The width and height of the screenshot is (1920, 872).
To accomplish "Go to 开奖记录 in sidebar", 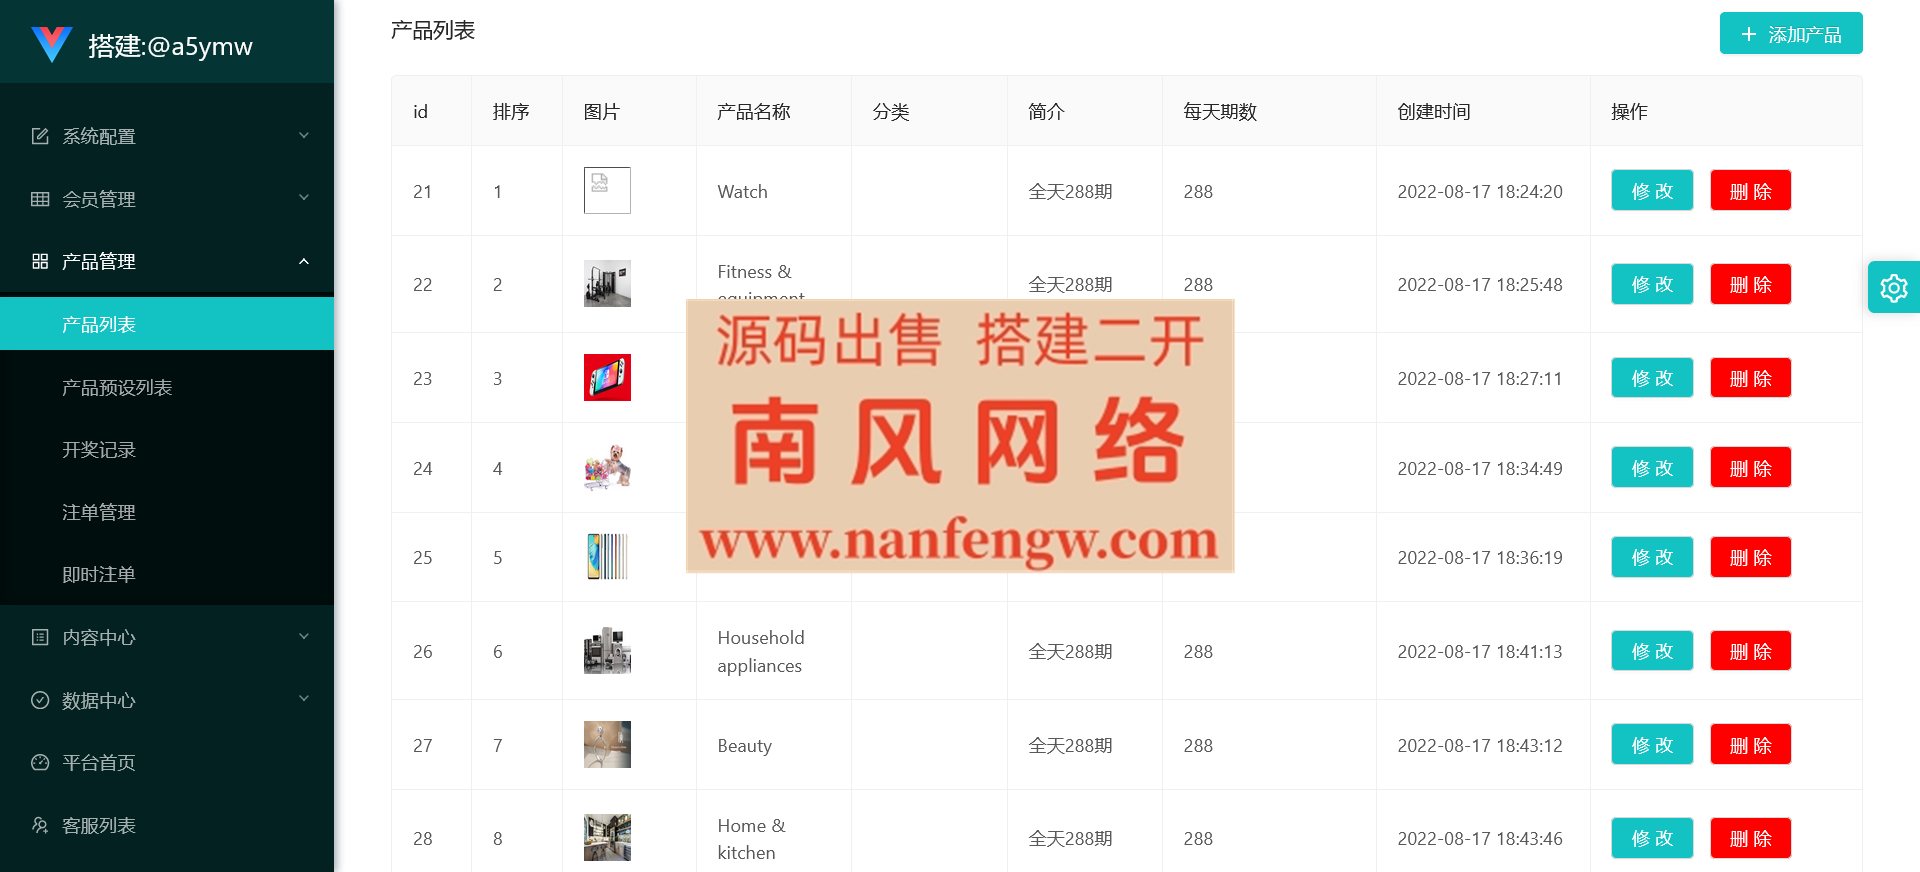I will coord(99,450).
